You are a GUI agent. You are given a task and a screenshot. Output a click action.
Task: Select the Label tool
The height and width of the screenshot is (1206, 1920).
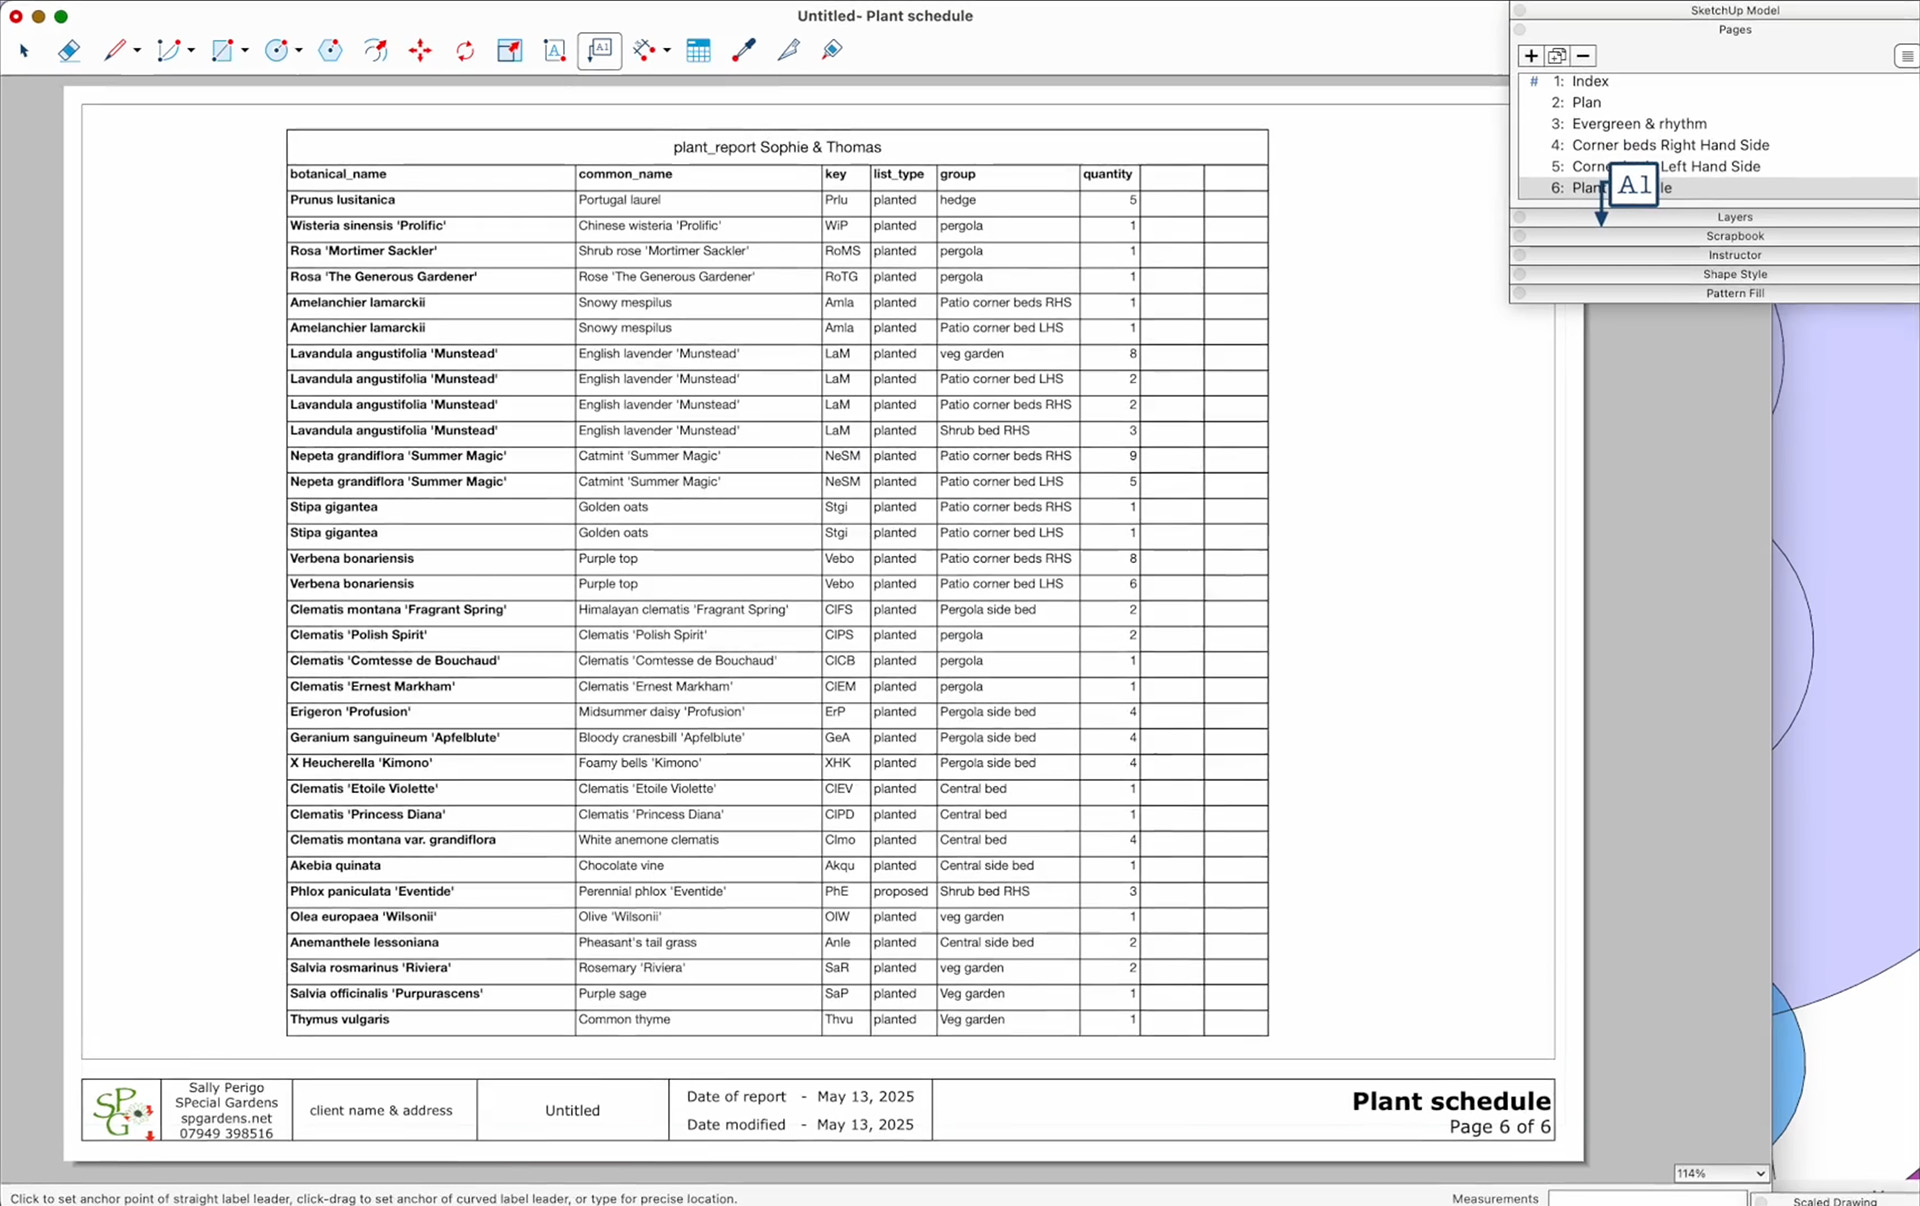tap(599, 50)
